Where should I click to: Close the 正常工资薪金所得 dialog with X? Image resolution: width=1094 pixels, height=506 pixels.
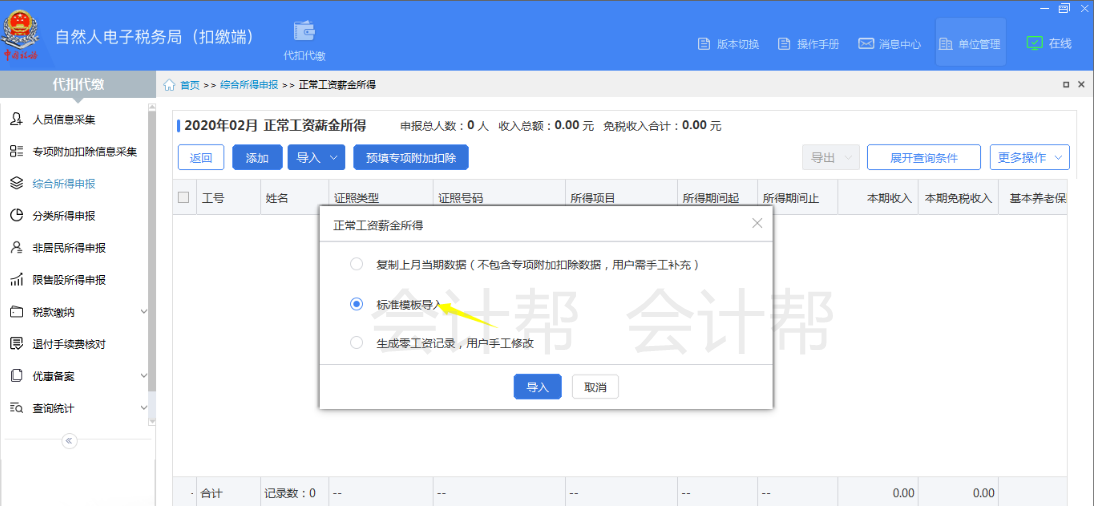point(757,223)
